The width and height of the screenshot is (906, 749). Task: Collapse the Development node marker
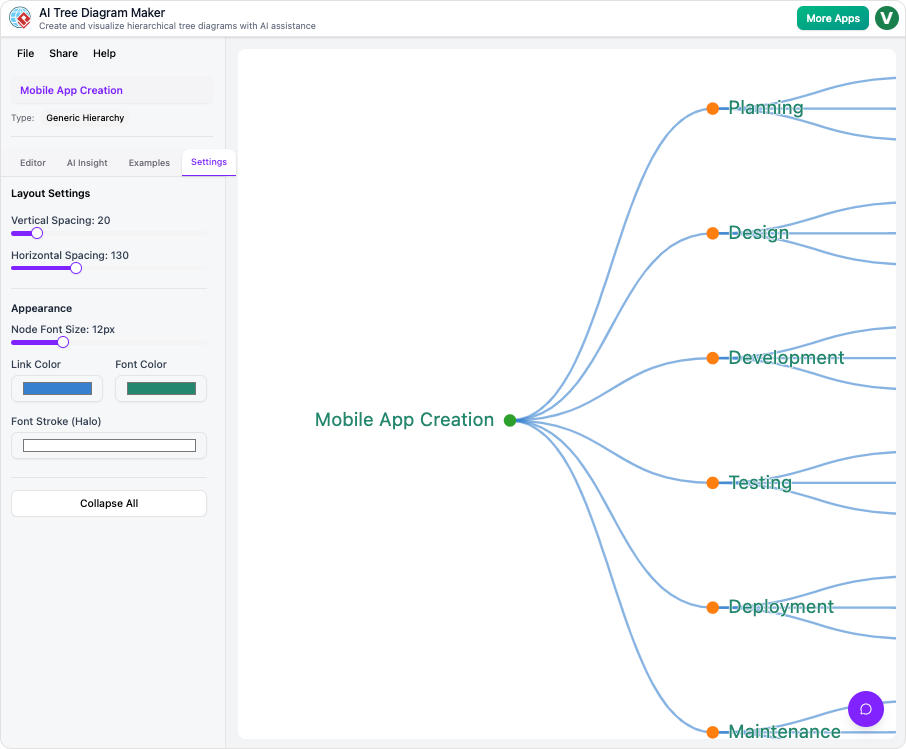tap(713, 357)
